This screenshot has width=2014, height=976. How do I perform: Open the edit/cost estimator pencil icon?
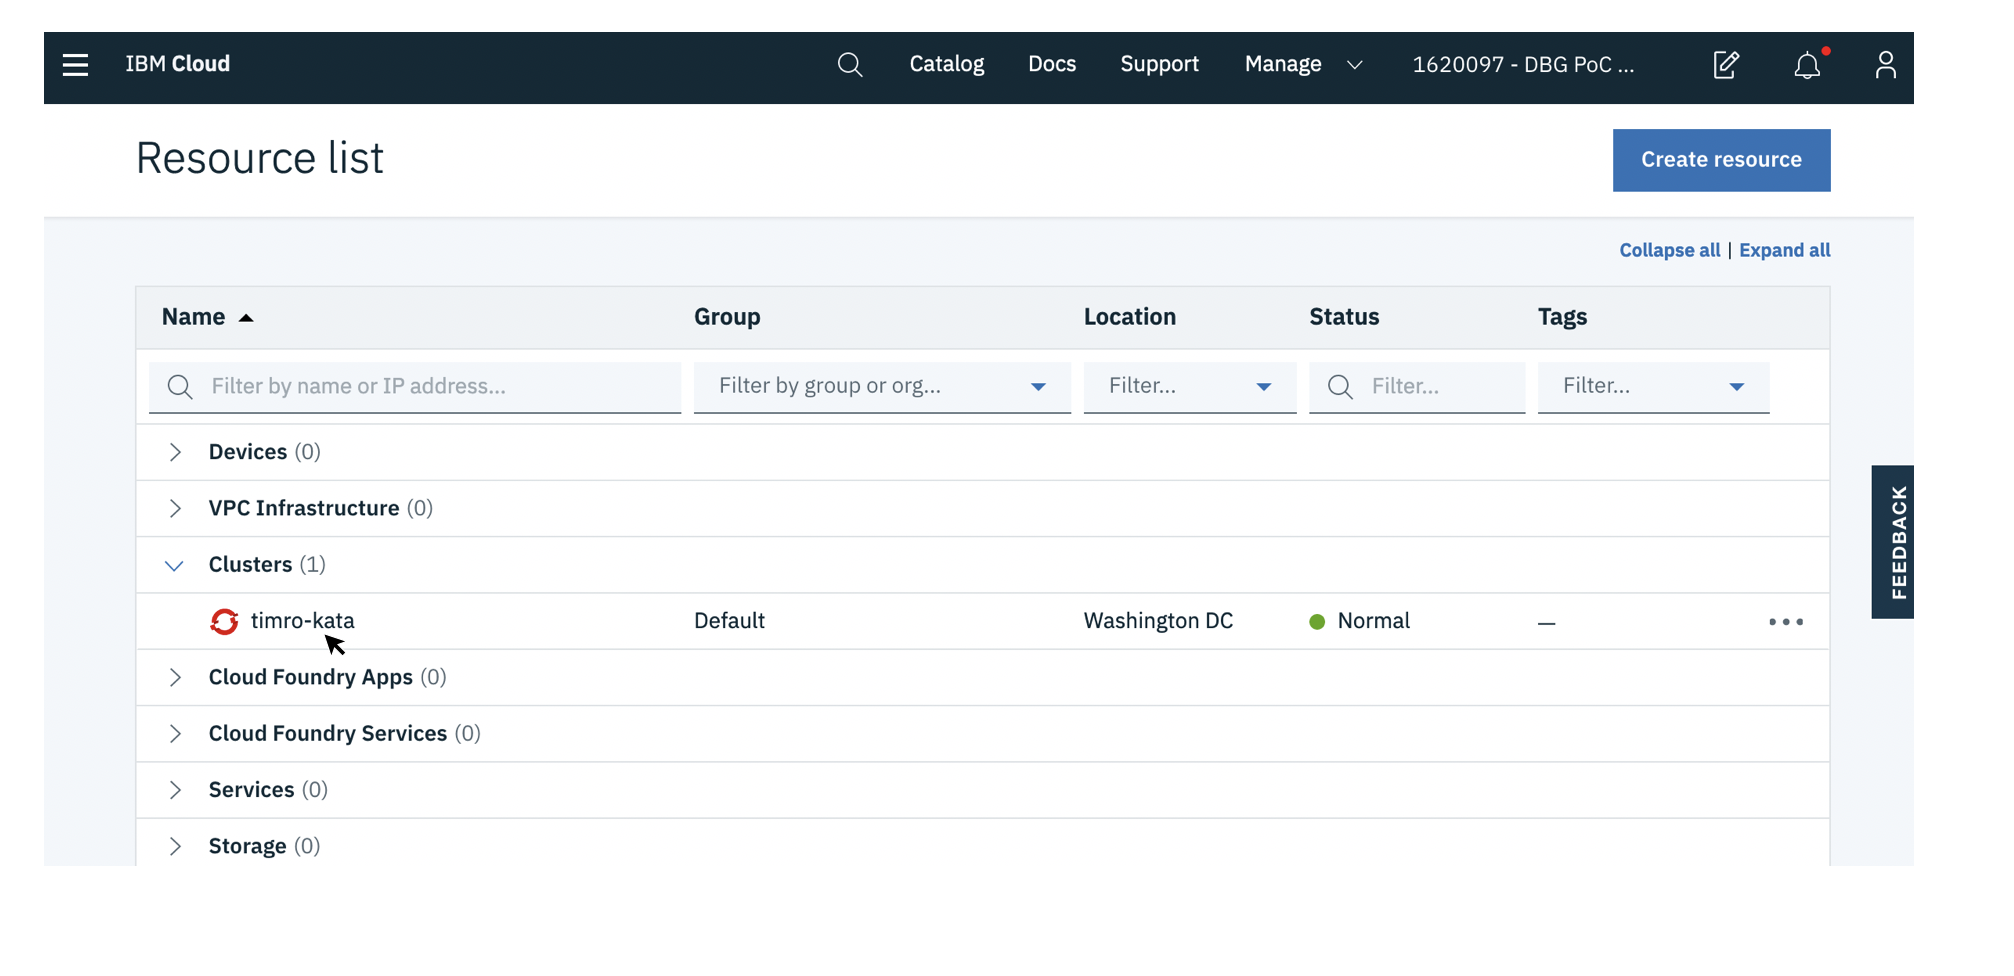coord(1726,65)
